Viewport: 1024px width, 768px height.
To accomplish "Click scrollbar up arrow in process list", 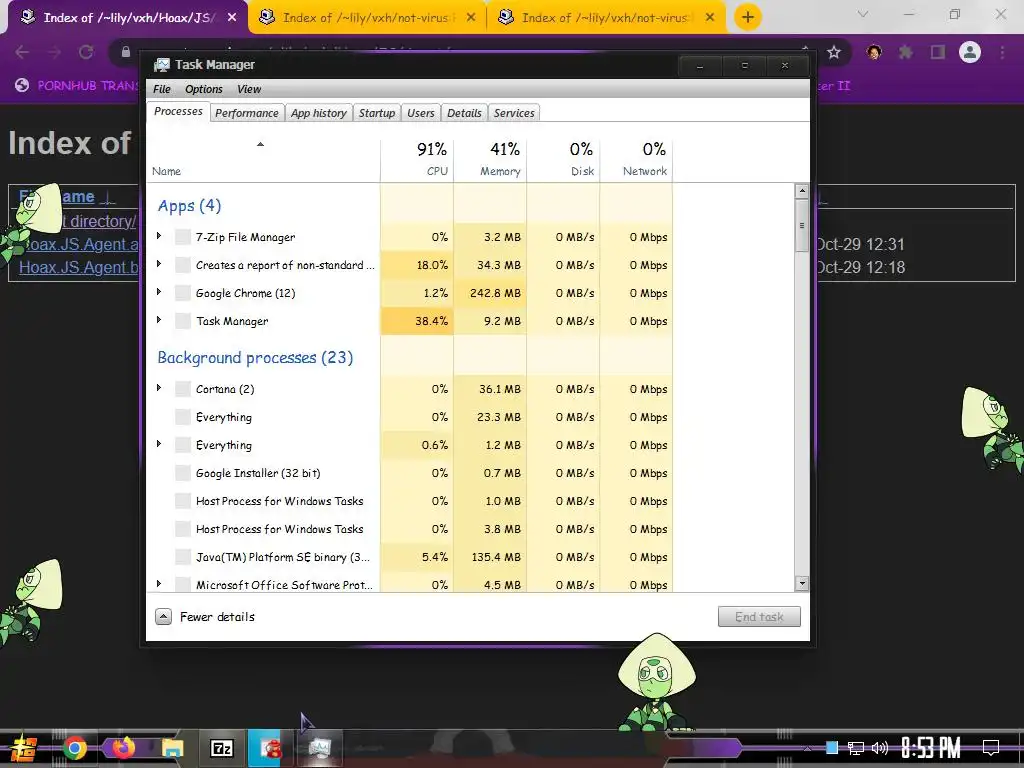I will (x=802, y=191).
